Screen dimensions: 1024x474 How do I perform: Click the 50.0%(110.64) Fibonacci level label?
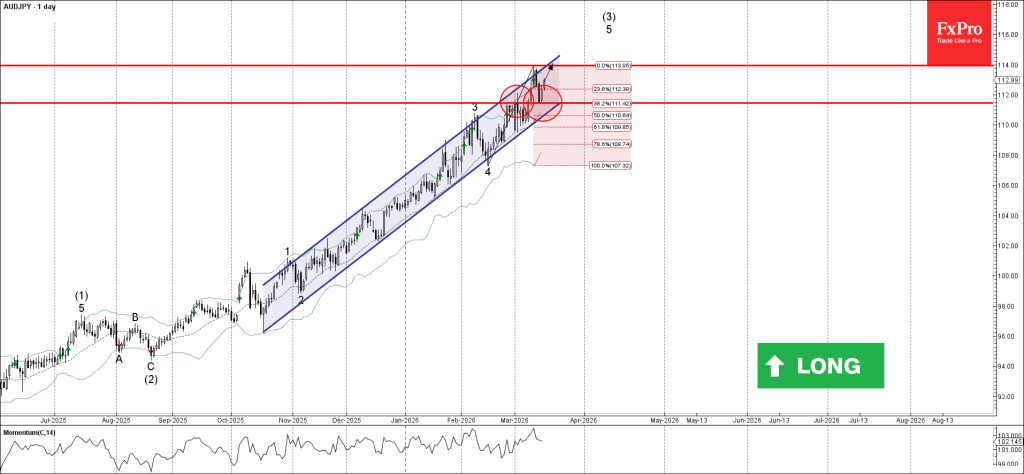(x=611, y=116)
